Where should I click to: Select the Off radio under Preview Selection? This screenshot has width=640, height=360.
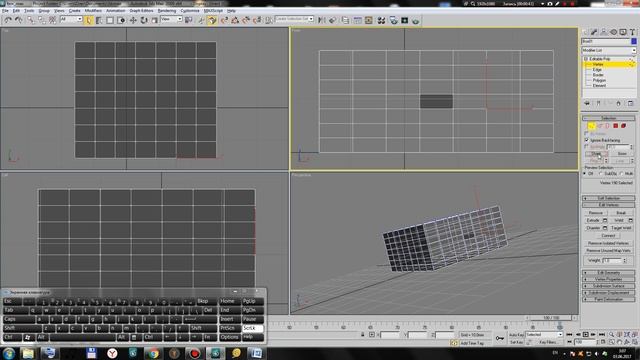tap(585, 173)
